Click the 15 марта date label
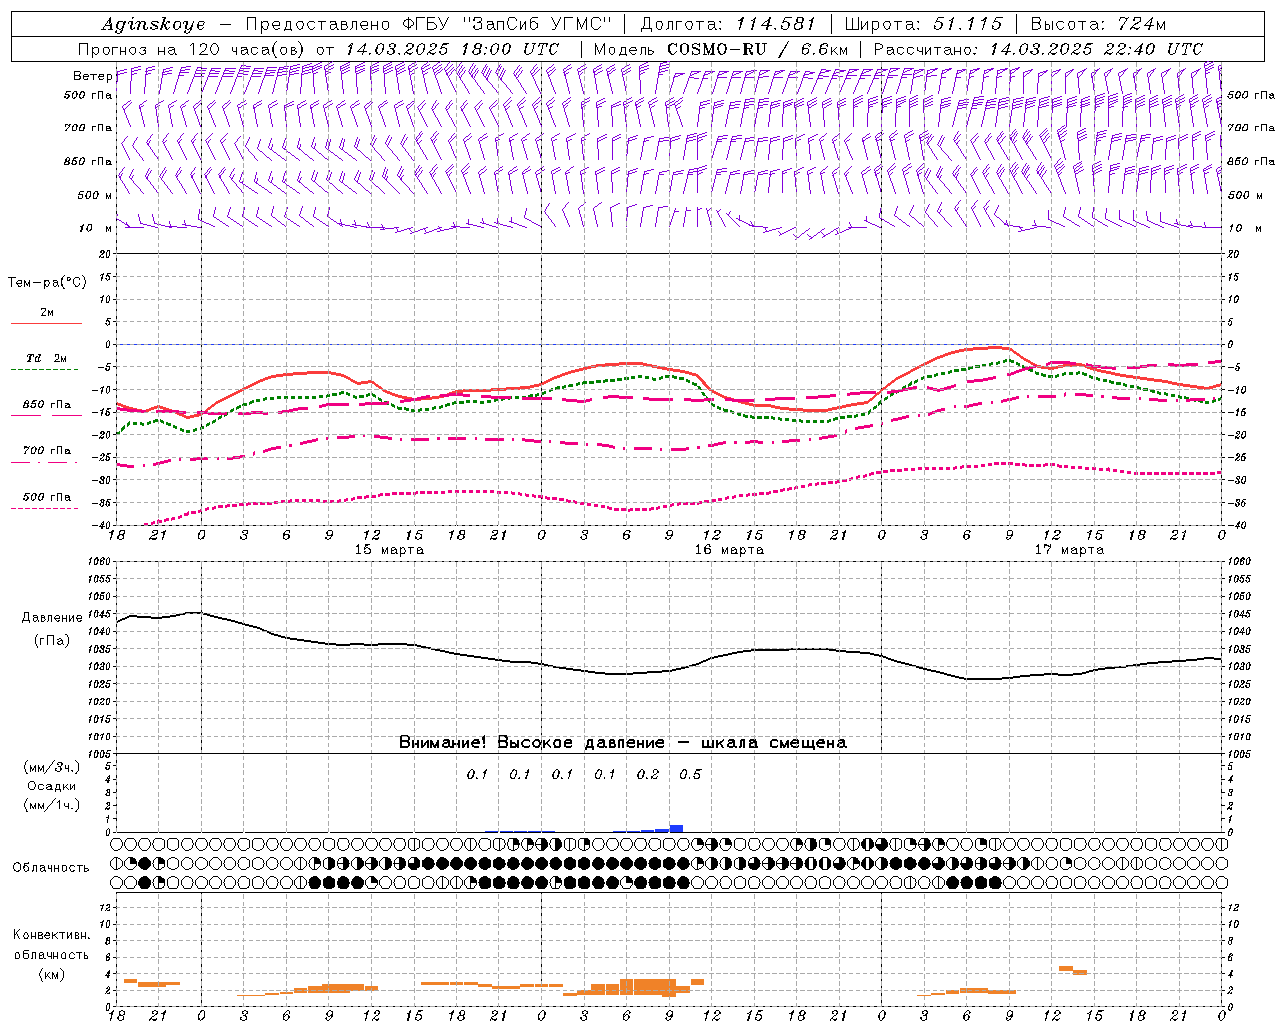The width and height of the screenshot is (1280, 1024). click(x=389, y=550)
